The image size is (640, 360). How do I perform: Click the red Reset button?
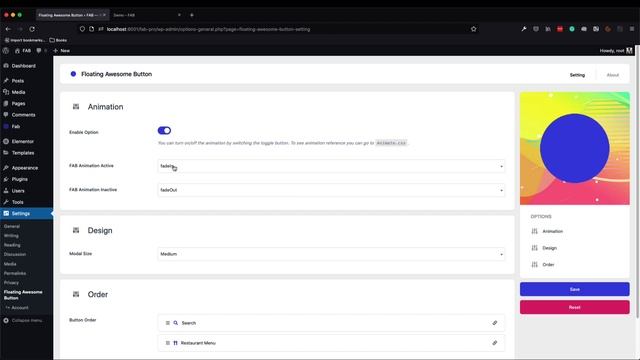tap(574, 307)
